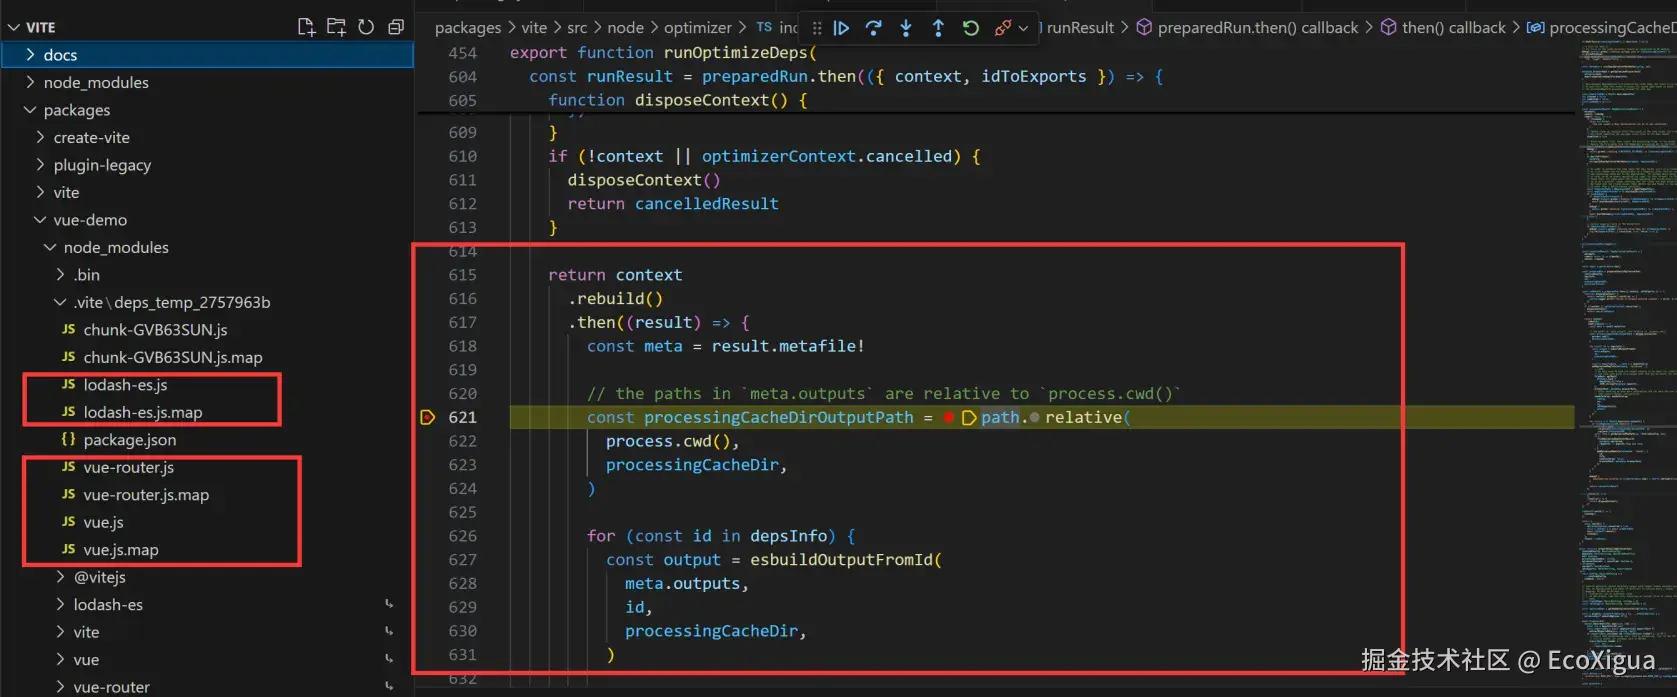Continue debugging from the debug toolbar
The height and width of the screenshot is (697, 1677).
842,28
